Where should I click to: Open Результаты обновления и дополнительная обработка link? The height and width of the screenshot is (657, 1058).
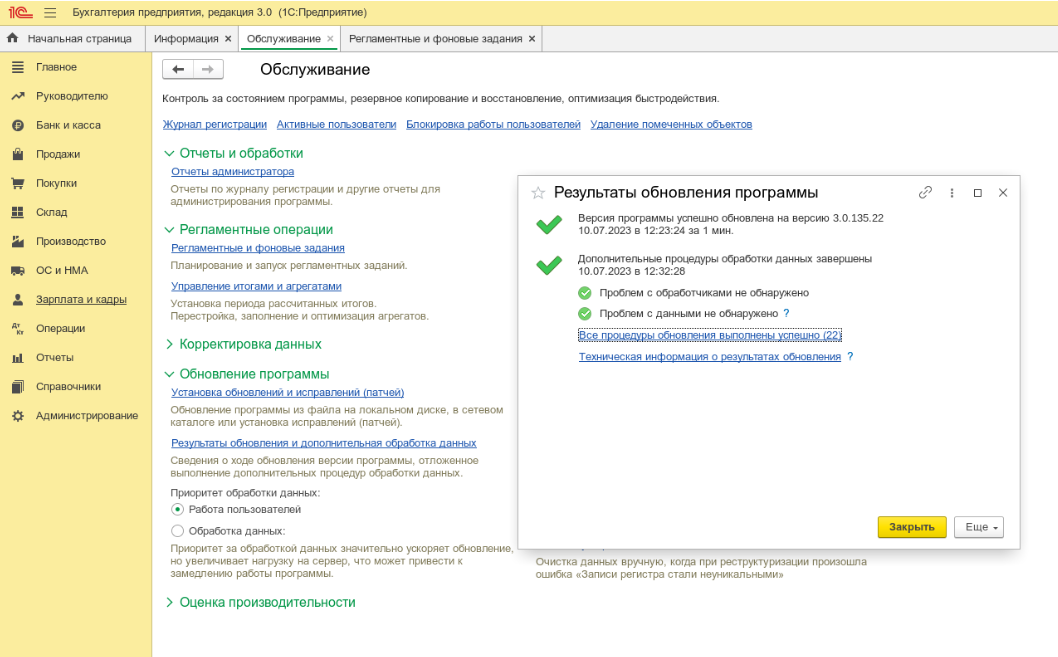click(323, 442)
